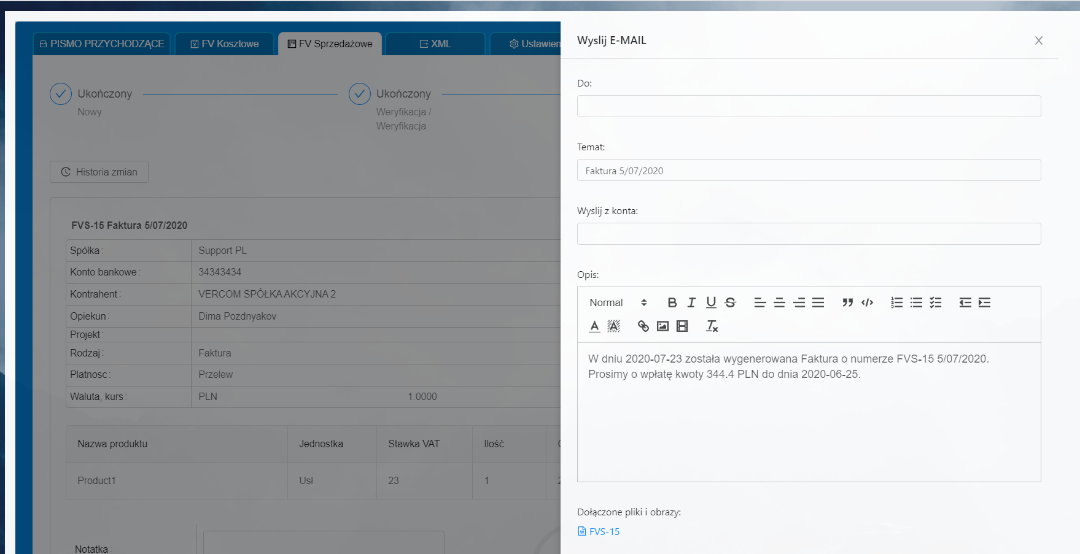Screen dimensions: 1080x554
Task: Click the Nazwa produktu column header
Action: pos(112,444)
